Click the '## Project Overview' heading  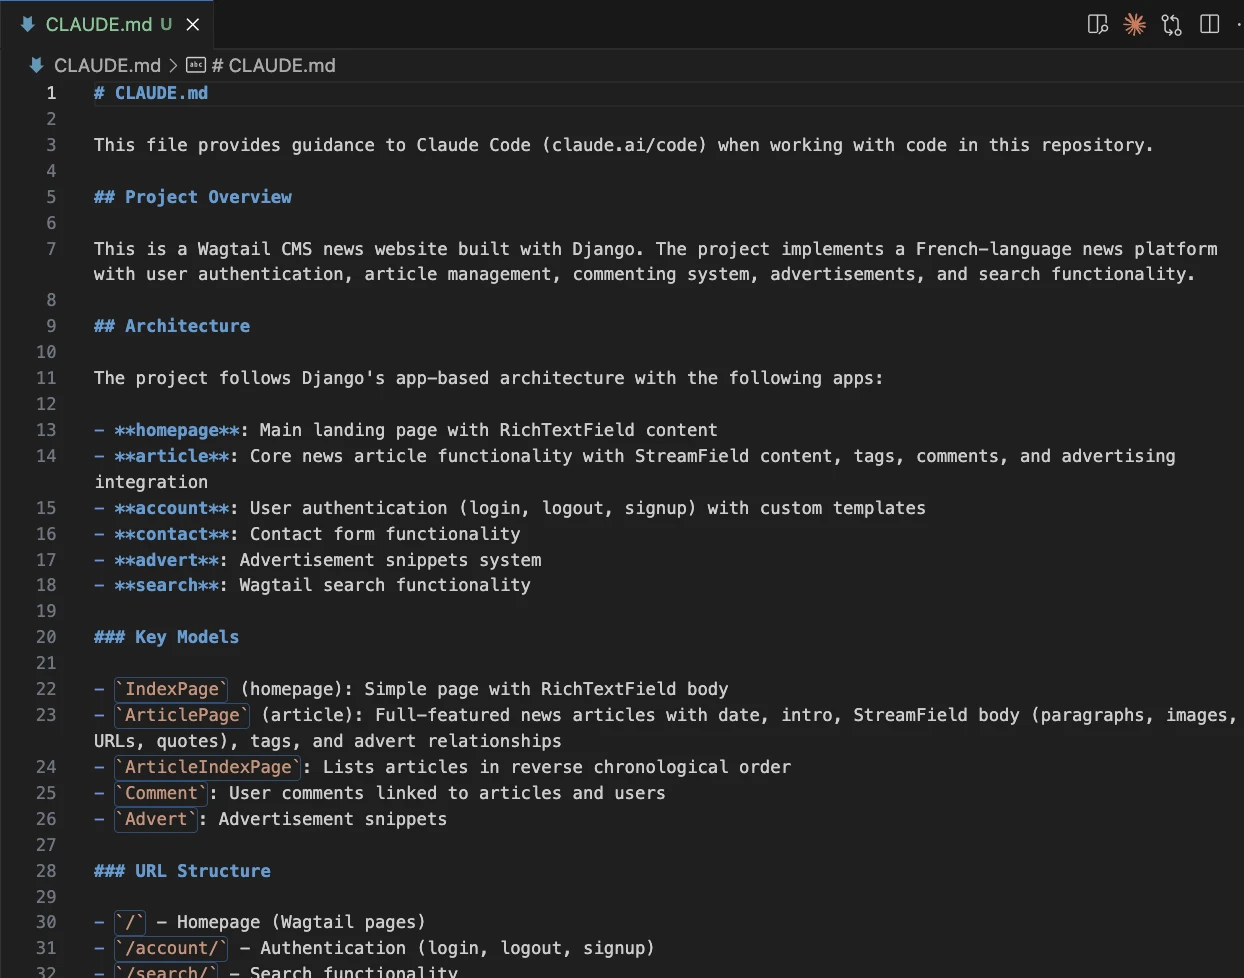(x=192, y=197)
